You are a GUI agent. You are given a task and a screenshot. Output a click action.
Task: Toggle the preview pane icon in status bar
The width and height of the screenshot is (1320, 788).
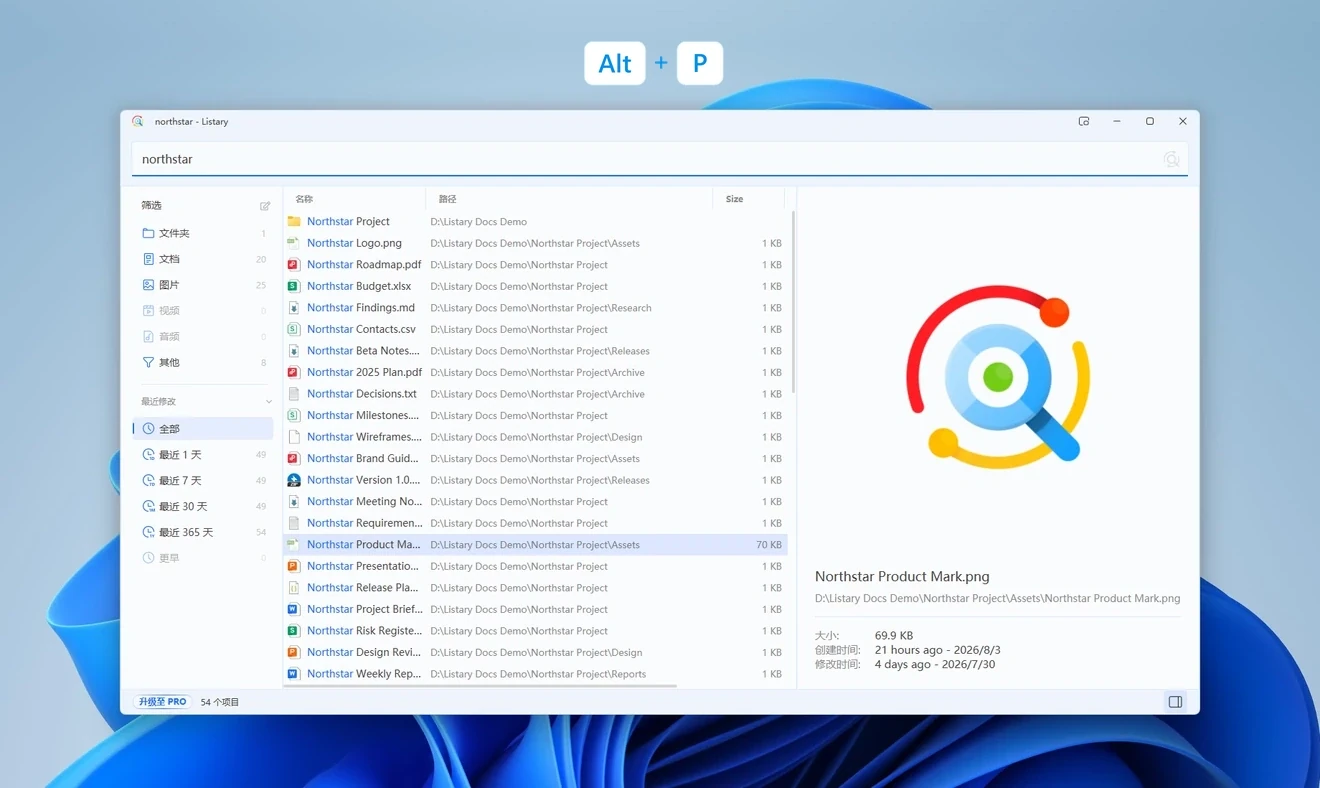[x=1175, y=702]
